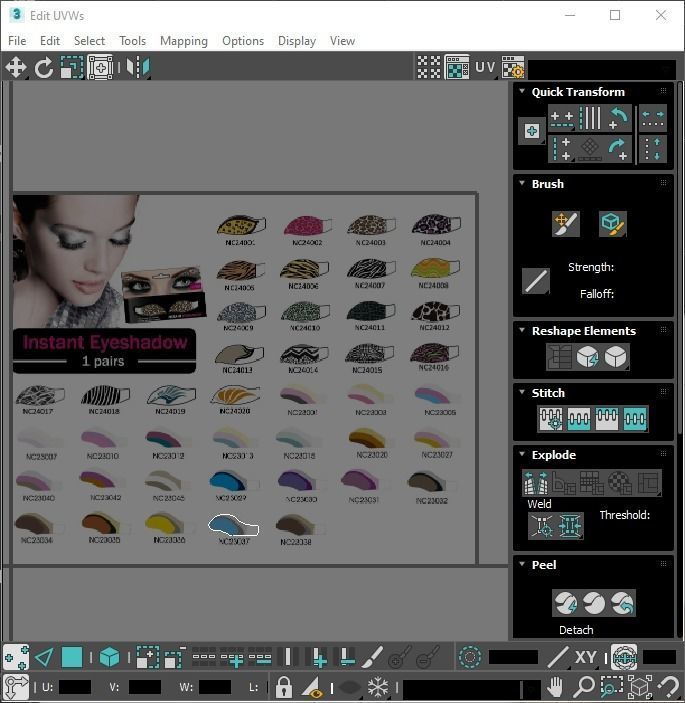Collapse the Stitch rollout
The image size is (685, 703).
pos(522,392)
